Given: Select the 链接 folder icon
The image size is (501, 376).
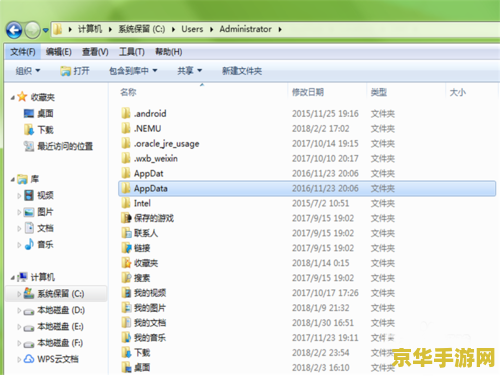Looking at the screenshot, I should tap(126, 248).
